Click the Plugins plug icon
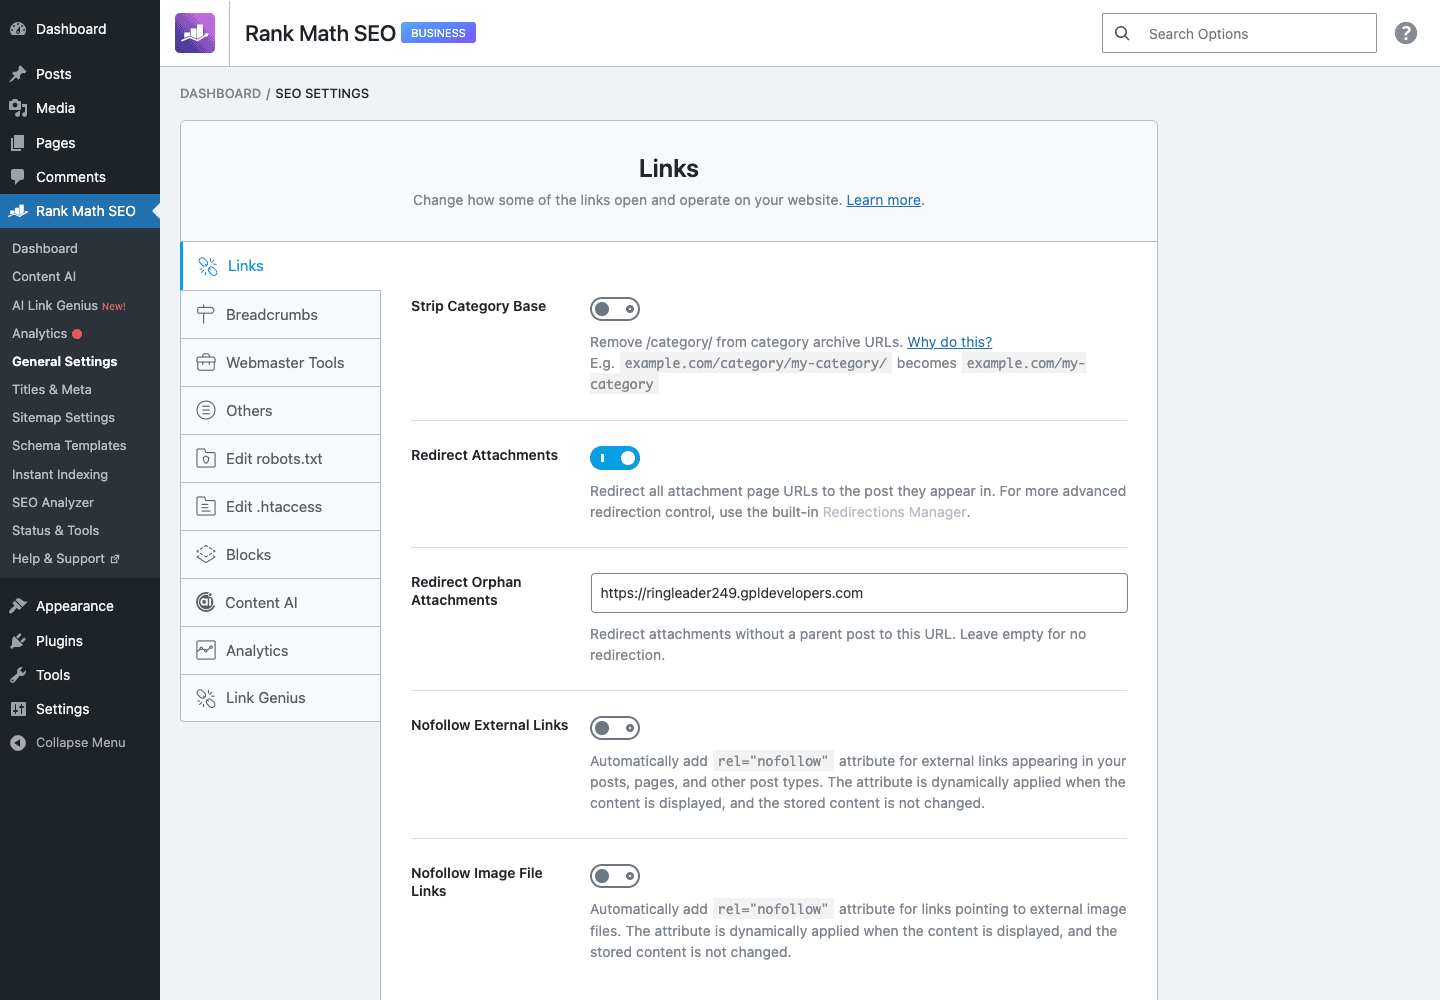The image size is (1440, 1000). tap(18, 641)
